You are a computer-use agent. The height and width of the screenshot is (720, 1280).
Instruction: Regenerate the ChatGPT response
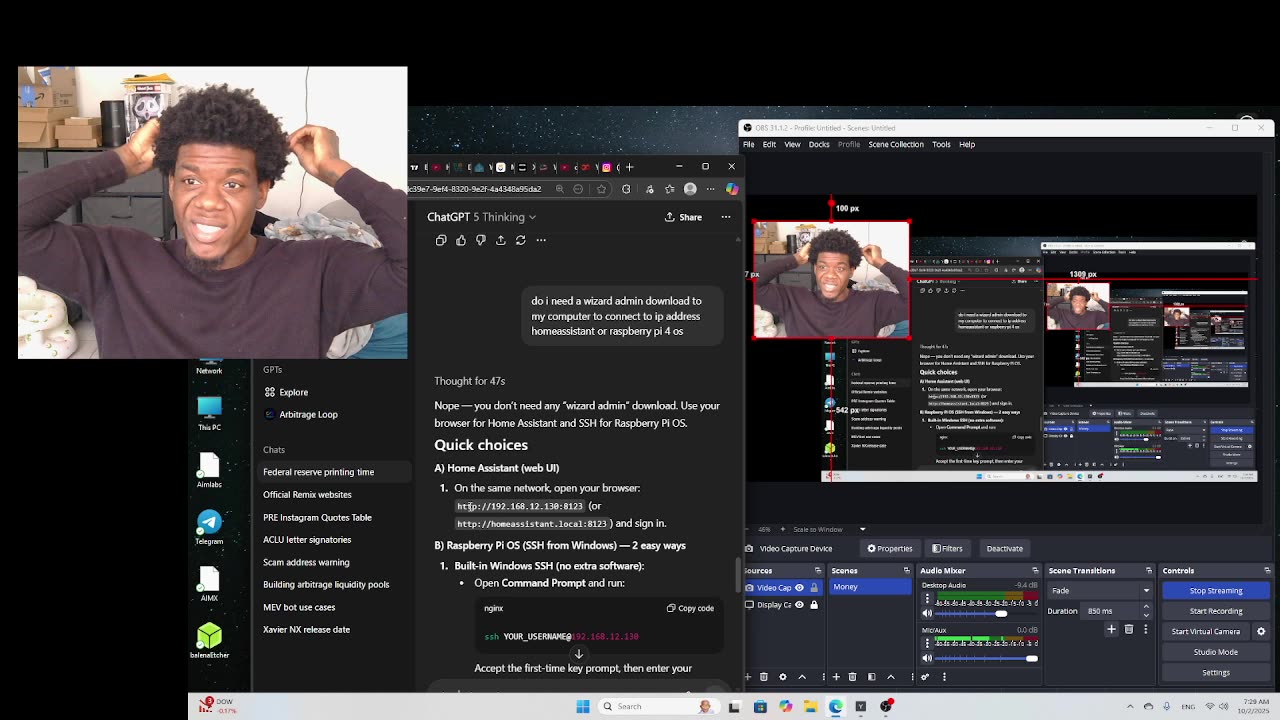(x=520, y=240)
